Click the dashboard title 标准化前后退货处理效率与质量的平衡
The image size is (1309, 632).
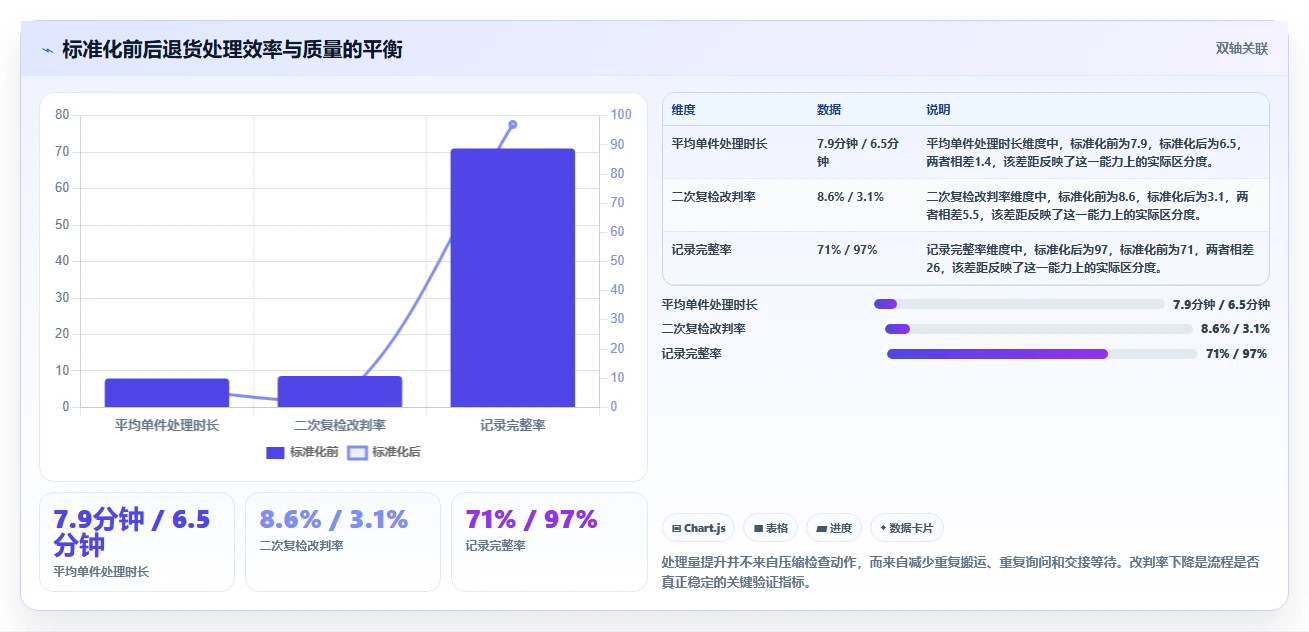(x=232, y=49)
